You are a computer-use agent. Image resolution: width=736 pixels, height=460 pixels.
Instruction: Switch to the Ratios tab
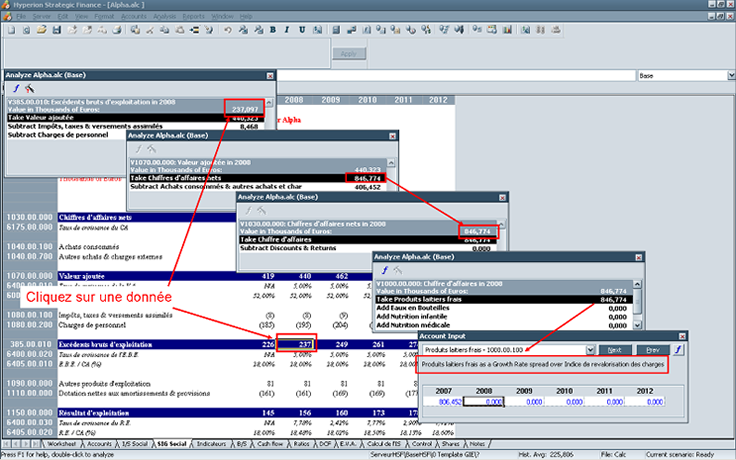(302, 444)
